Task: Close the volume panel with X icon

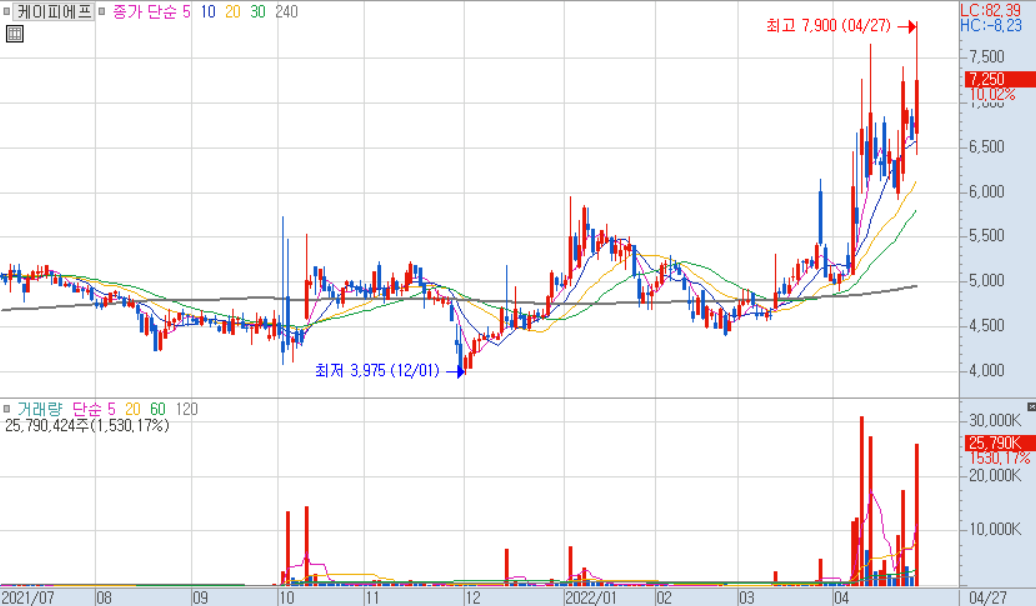Action: [1031, 407]
